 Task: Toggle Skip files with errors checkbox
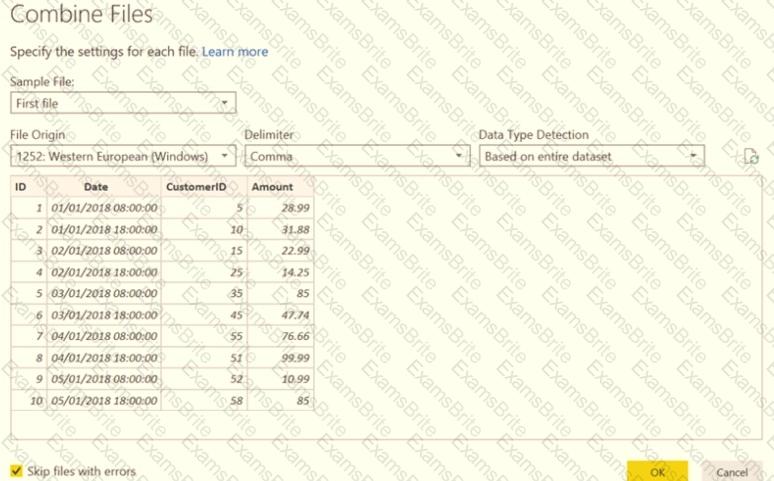pyautogui.click(x=17, y=471)
